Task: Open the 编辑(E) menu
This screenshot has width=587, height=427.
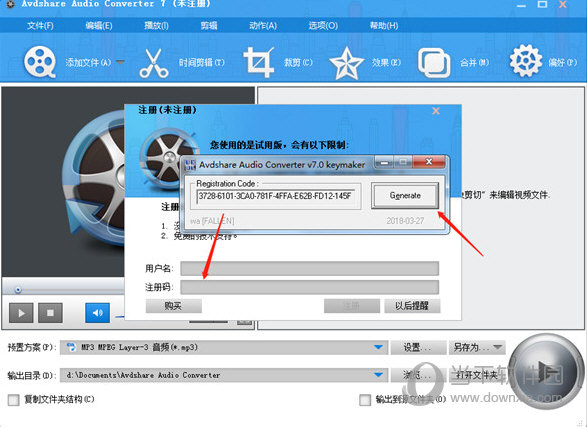Action: pyautogui.click(x=99, y=26)
